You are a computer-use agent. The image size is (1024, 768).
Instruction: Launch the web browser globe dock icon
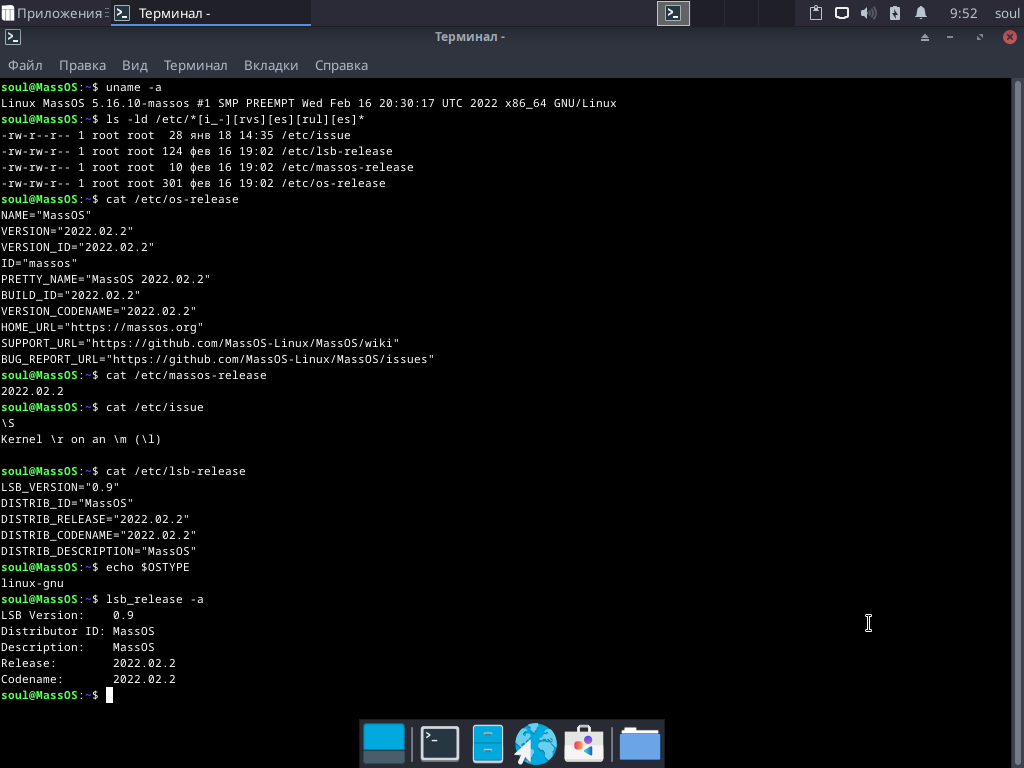pyautogui.click(x=535, y=743)
